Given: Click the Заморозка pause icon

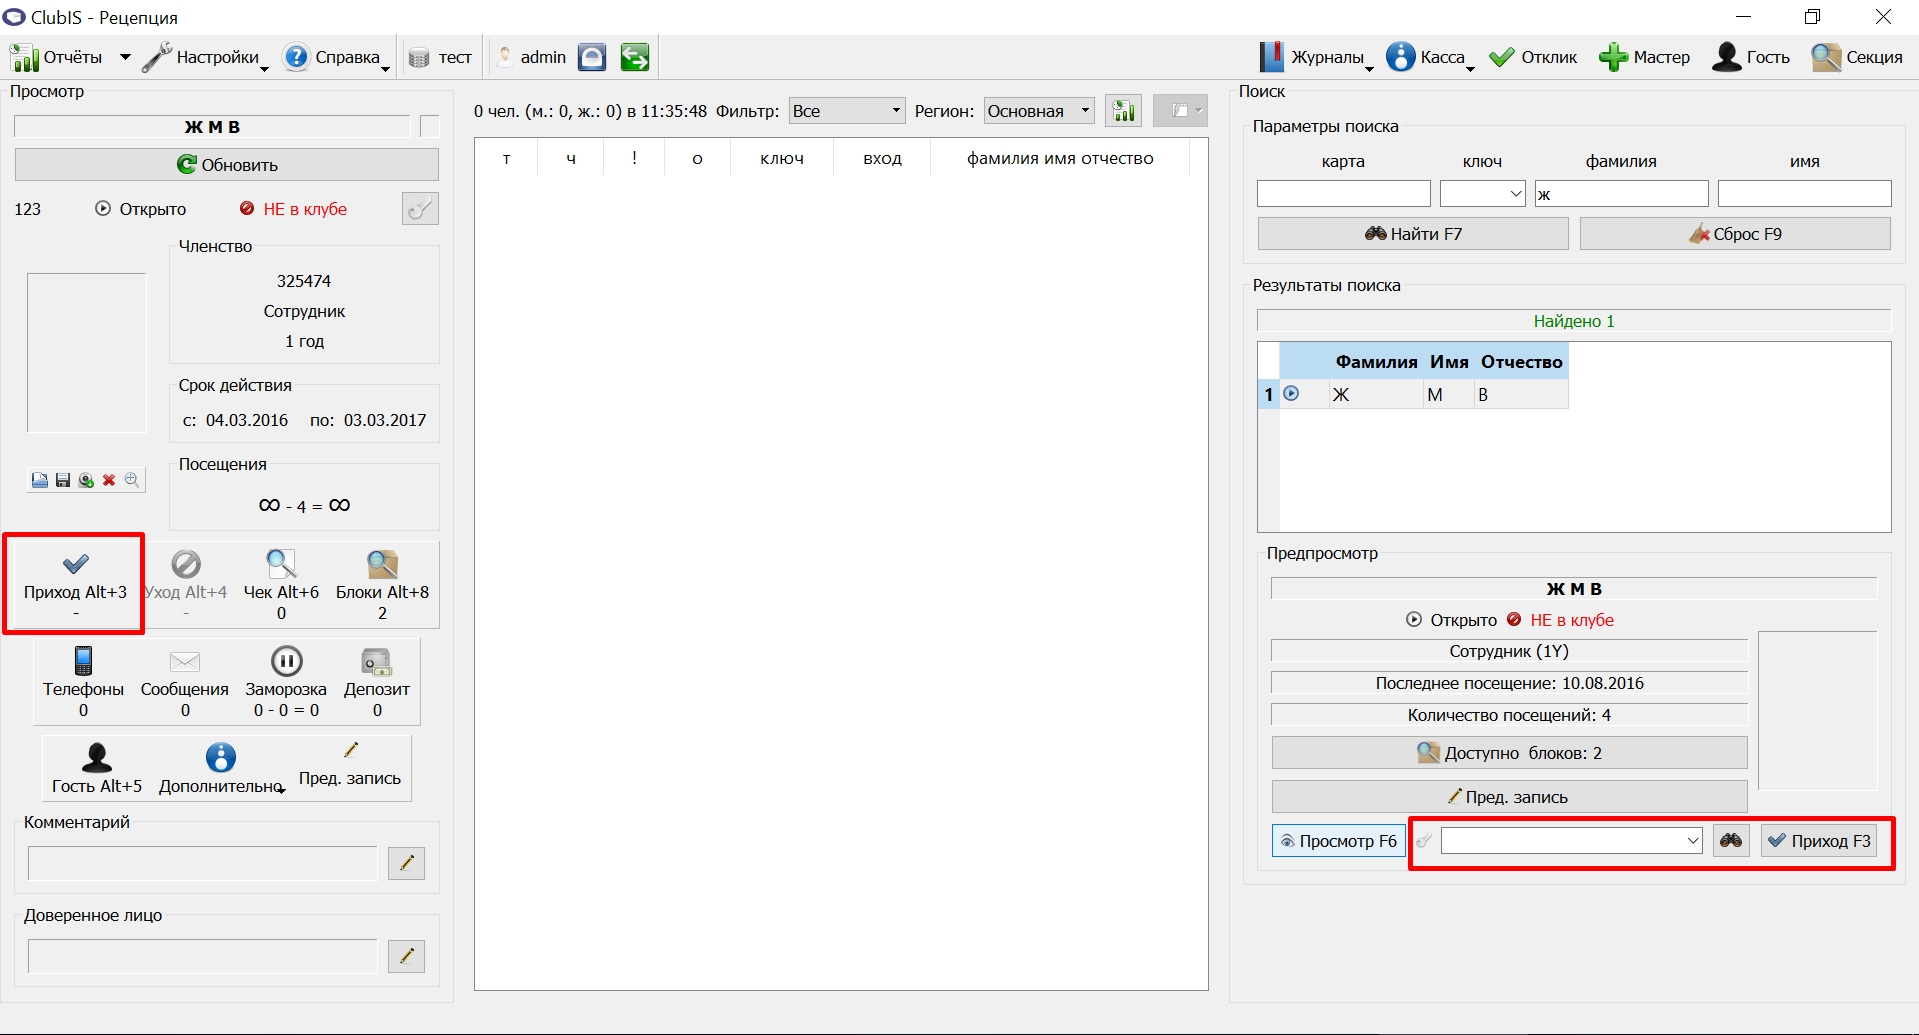Looking at the screenshot, I should pyautogui.click(x=286, y=661).
